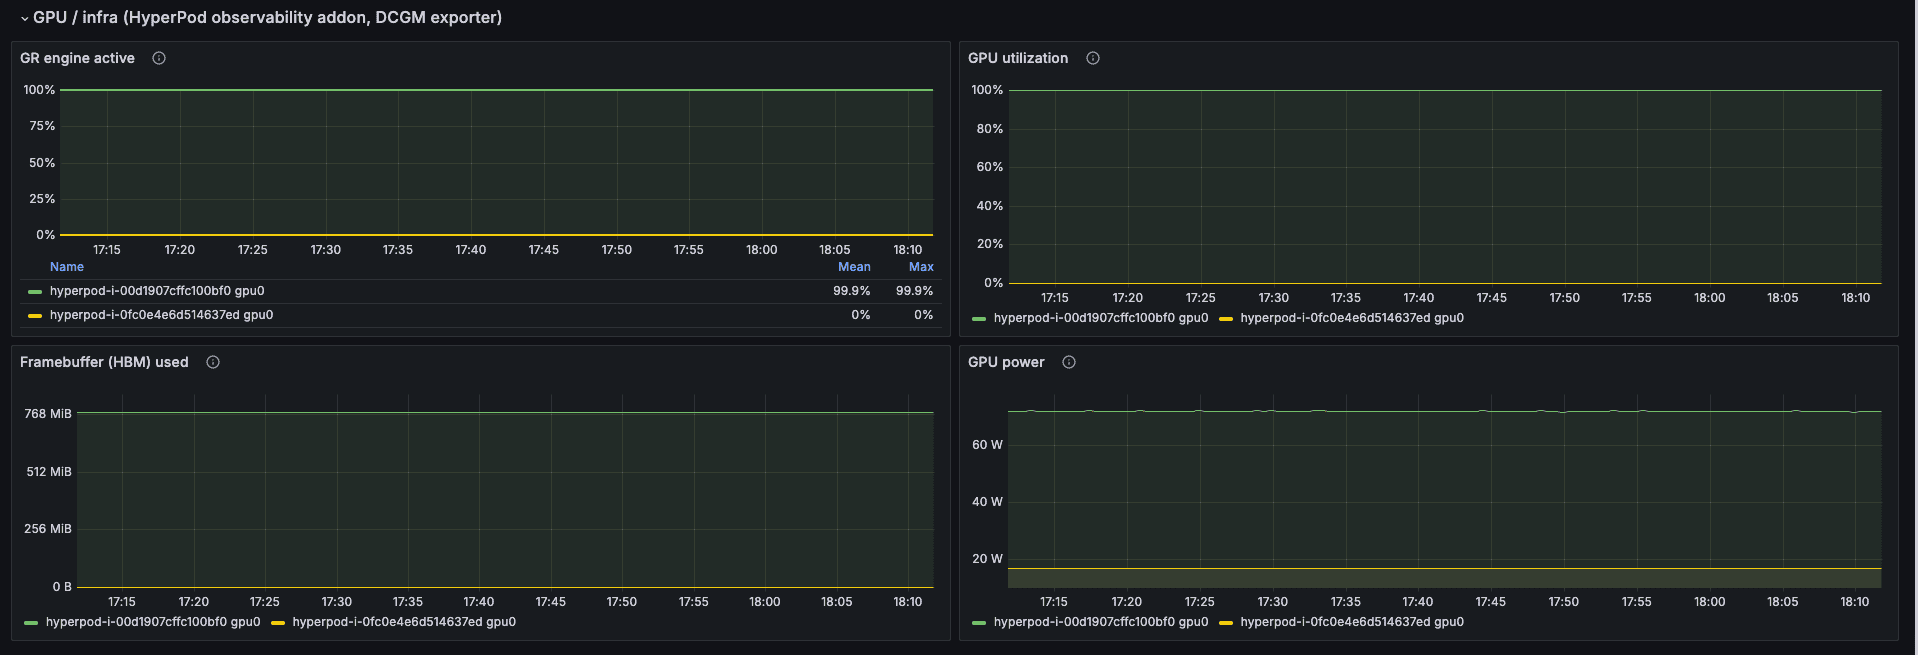The height and width of the screenshot is (655, 1918).
Task: Click 17:45 time label in Framebuffer panel
Action: click(551, 602)
